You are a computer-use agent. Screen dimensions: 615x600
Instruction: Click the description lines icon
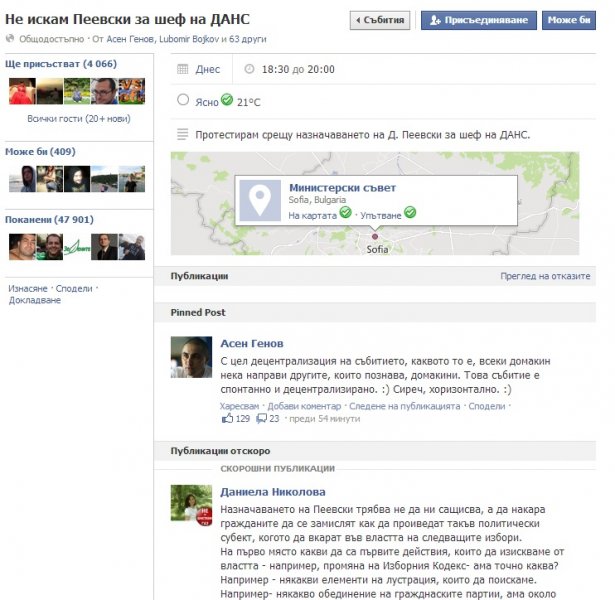182,134
